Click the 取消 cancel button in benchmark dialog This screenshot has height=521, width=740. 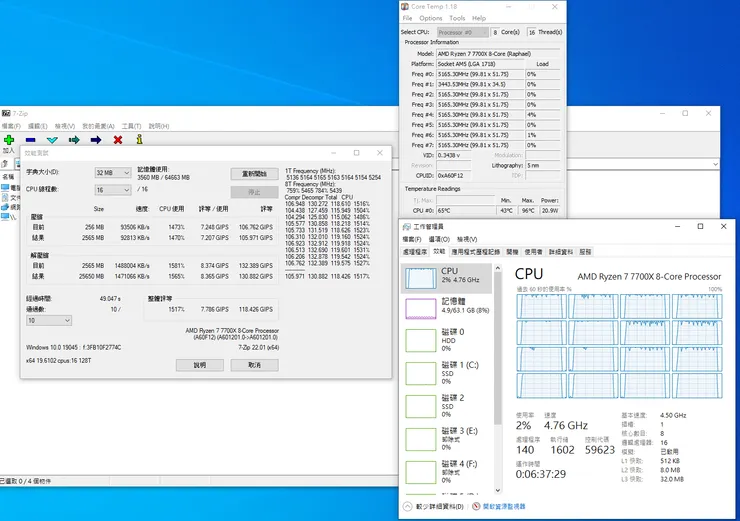[254, 365]
